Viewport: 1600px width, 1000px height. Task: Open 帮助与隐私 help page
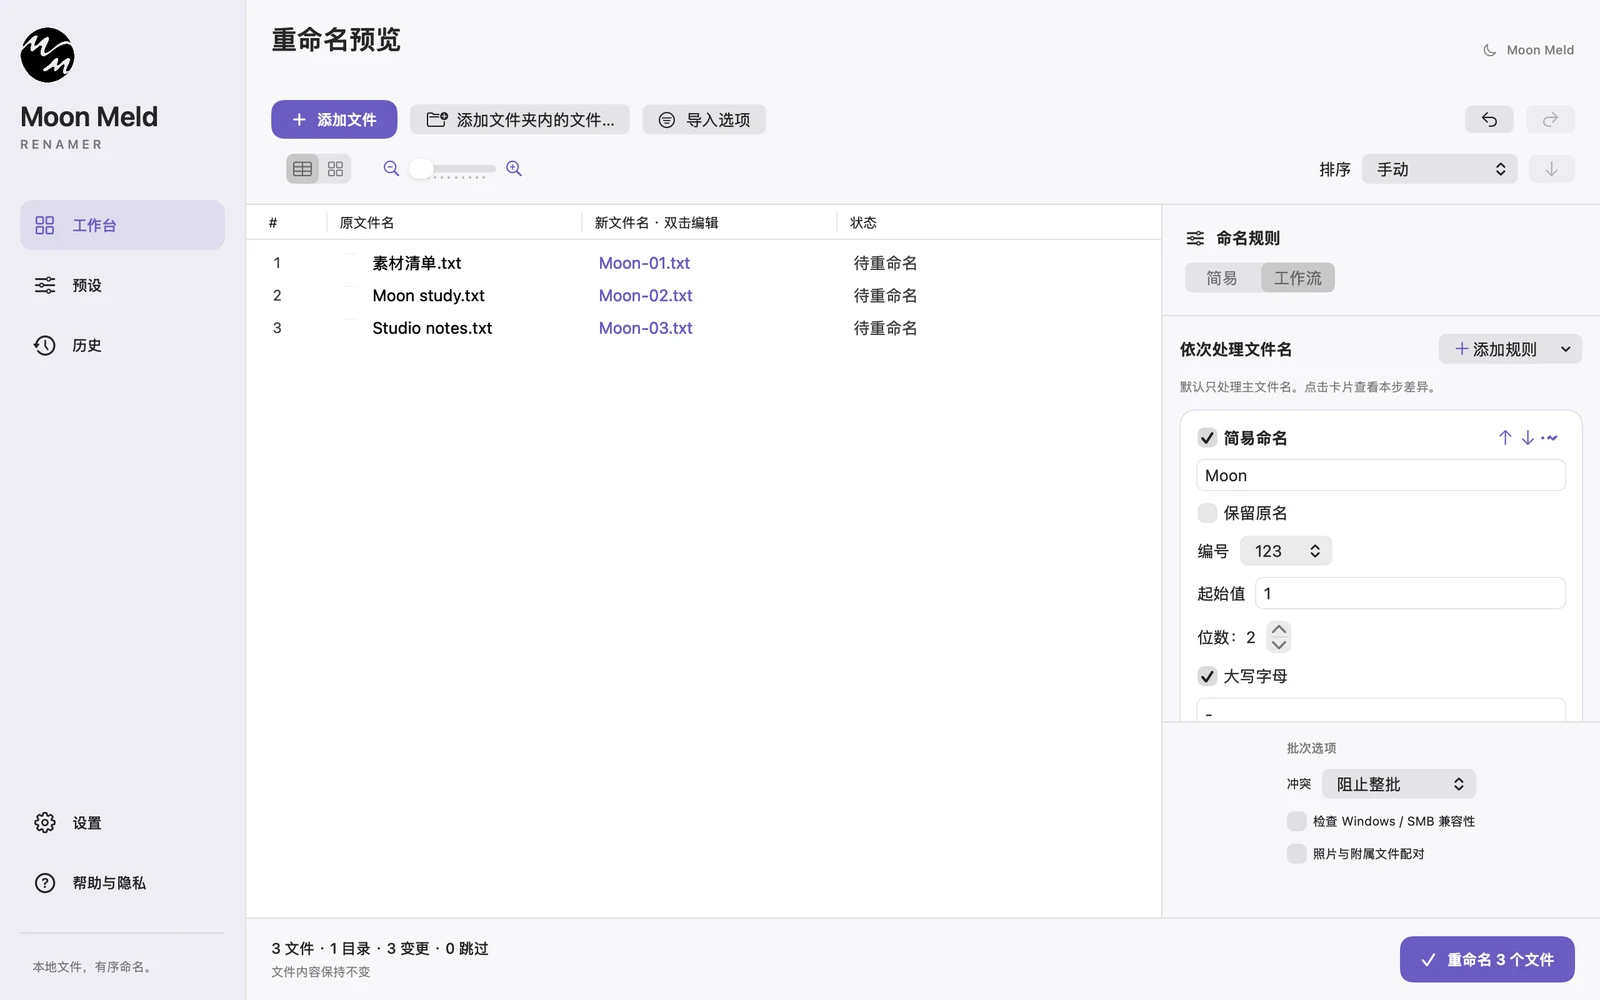click(x=122, y=883)
